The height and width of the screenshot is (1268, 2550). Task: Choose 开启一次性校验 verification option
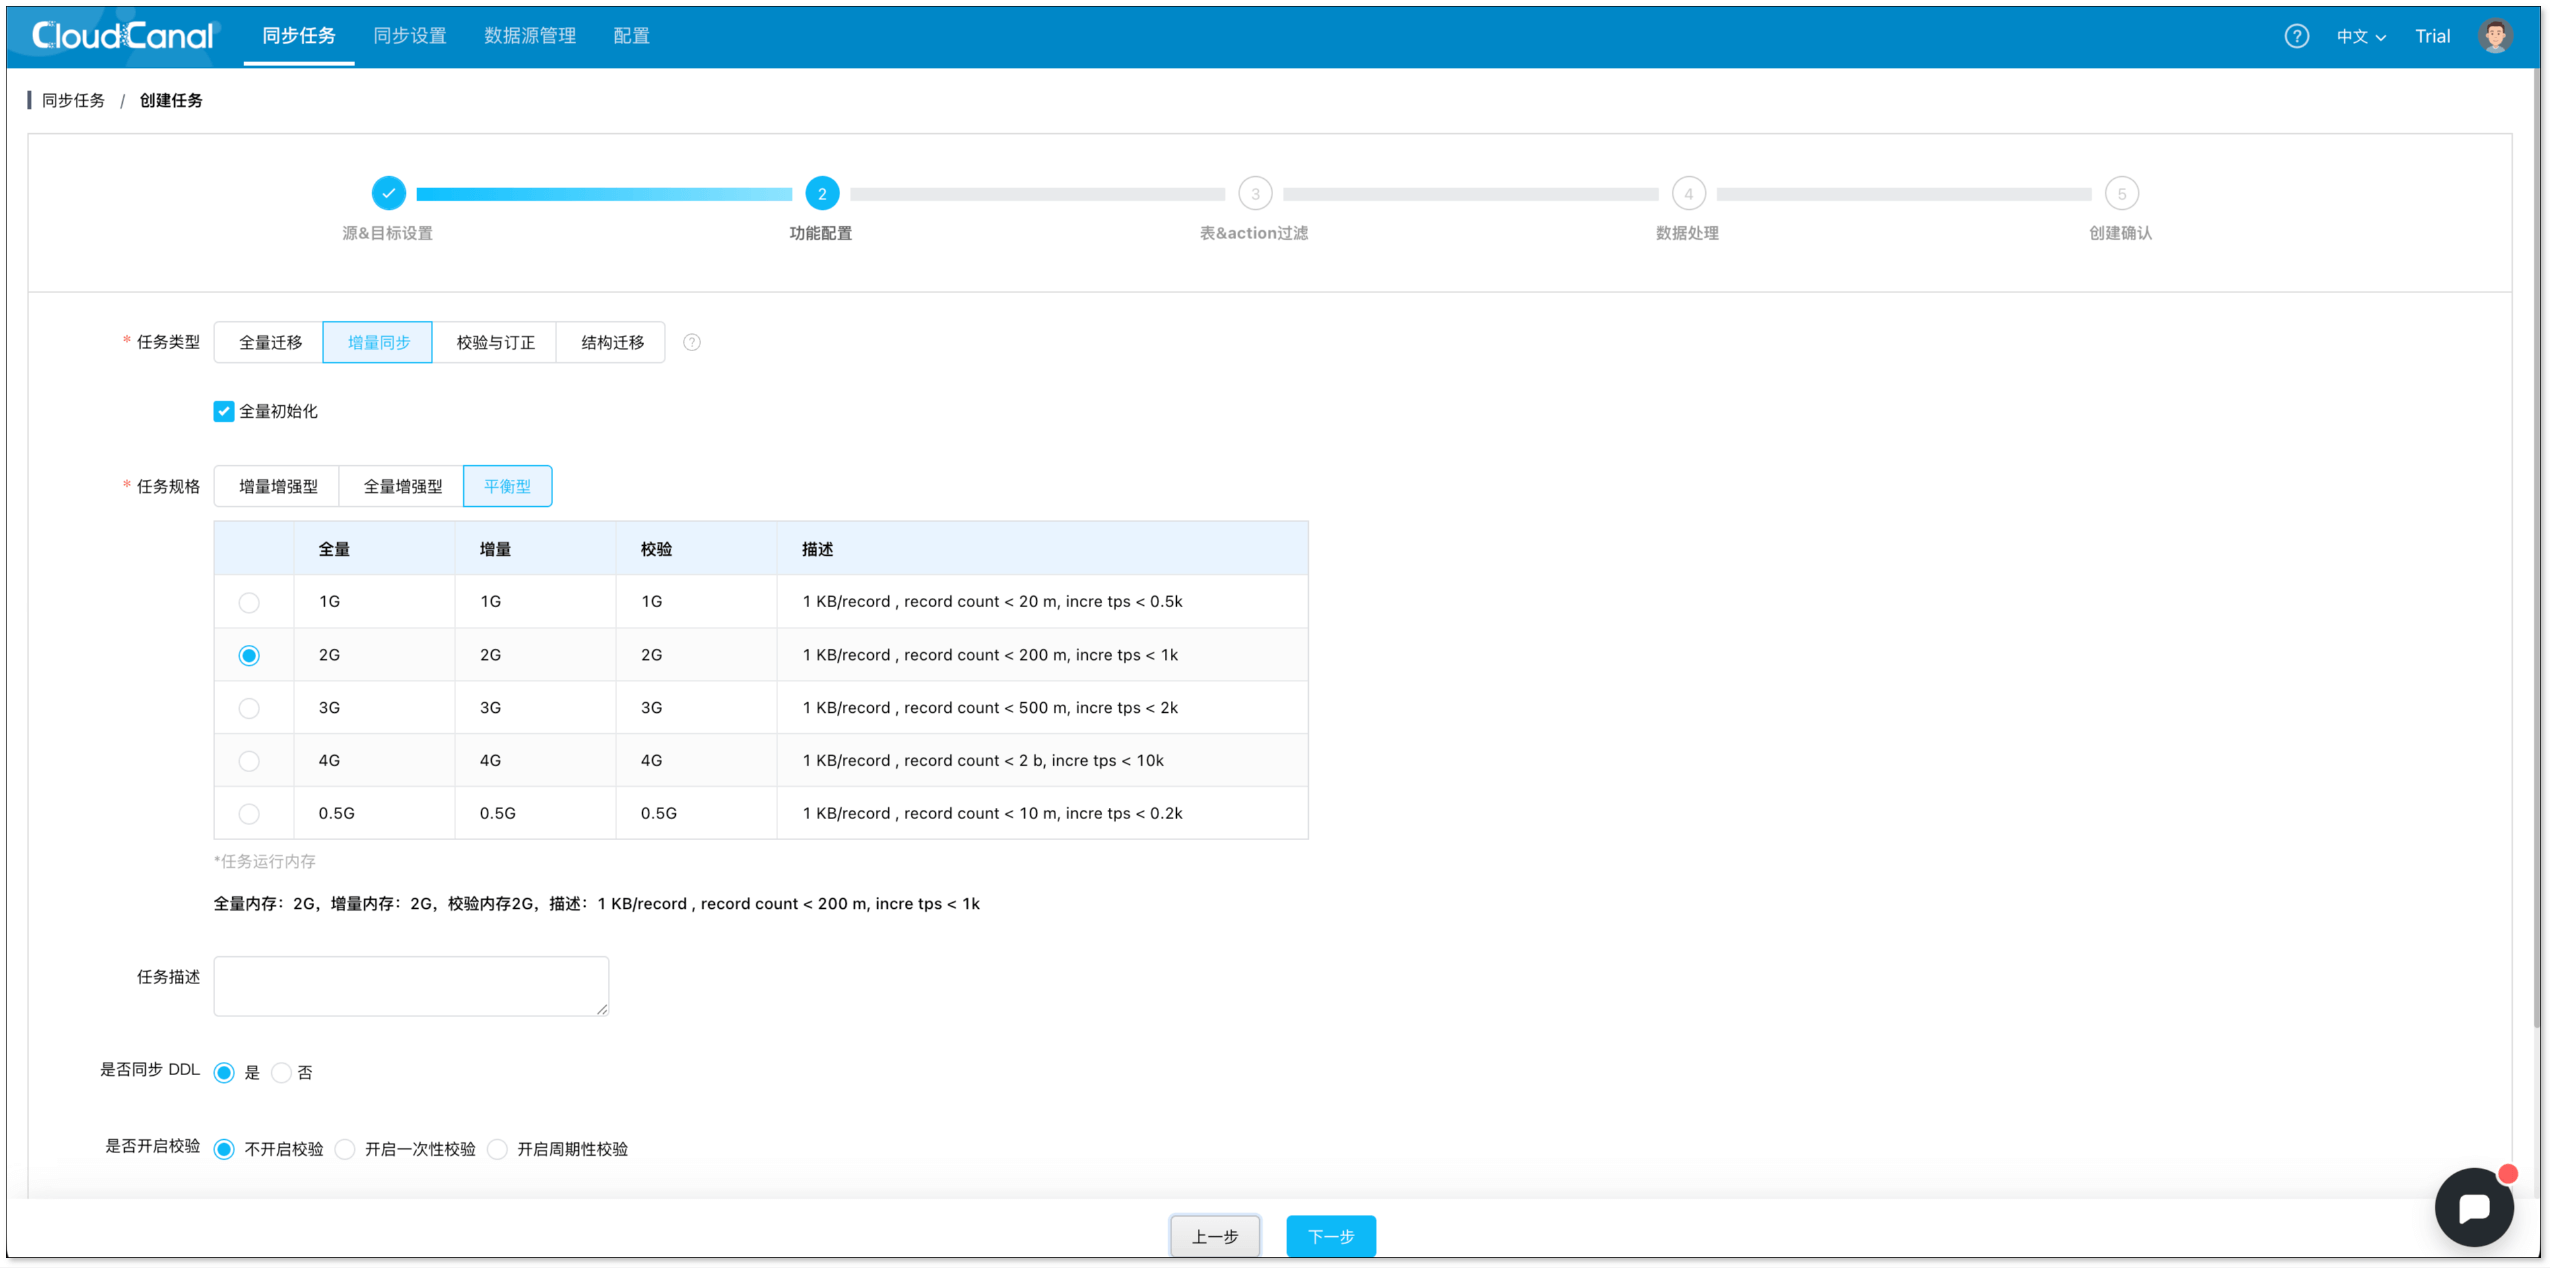coord(345,1149)
